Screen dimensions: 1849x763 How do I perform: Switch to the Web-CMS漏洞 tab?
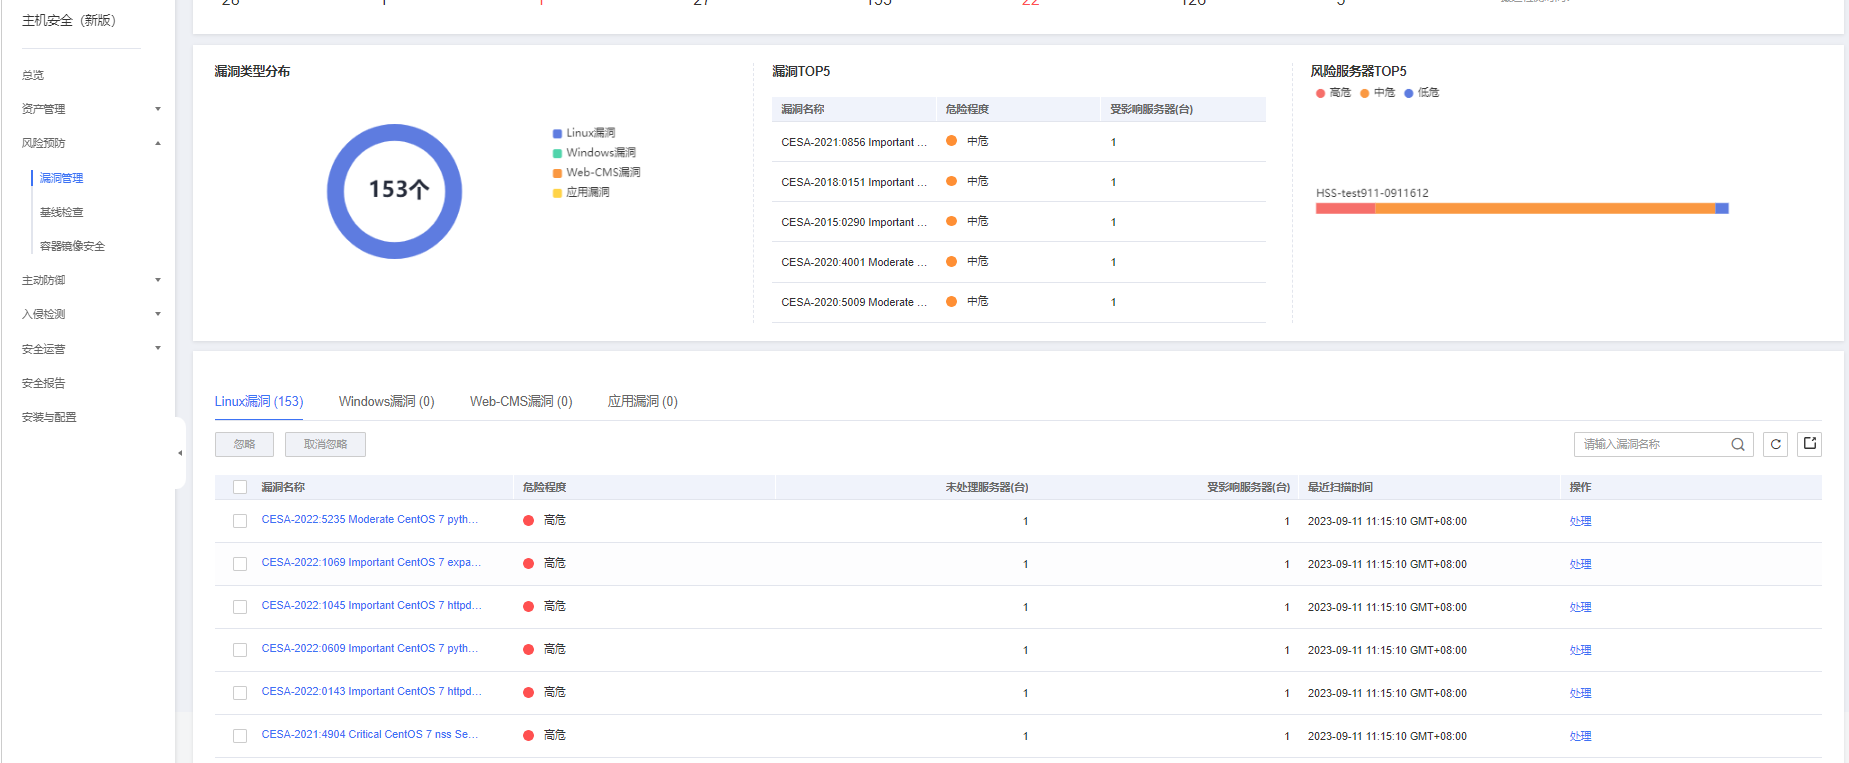click(521, 402)
